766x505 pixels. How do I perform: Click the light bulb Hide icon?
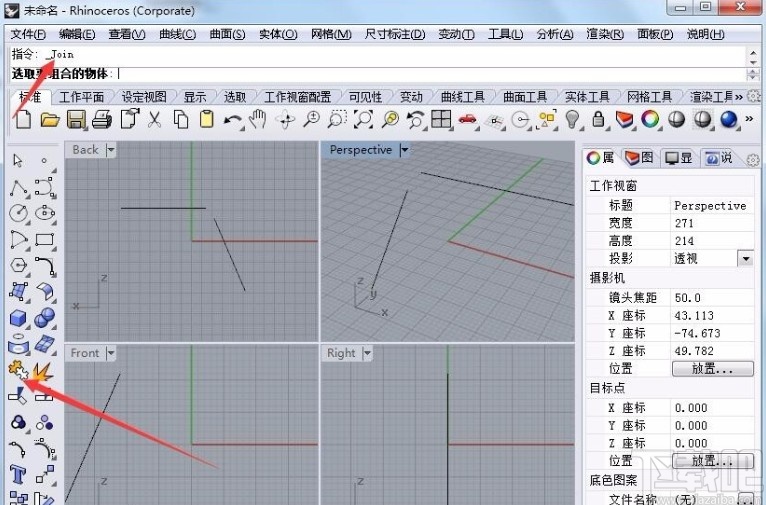tap(572, 119)
